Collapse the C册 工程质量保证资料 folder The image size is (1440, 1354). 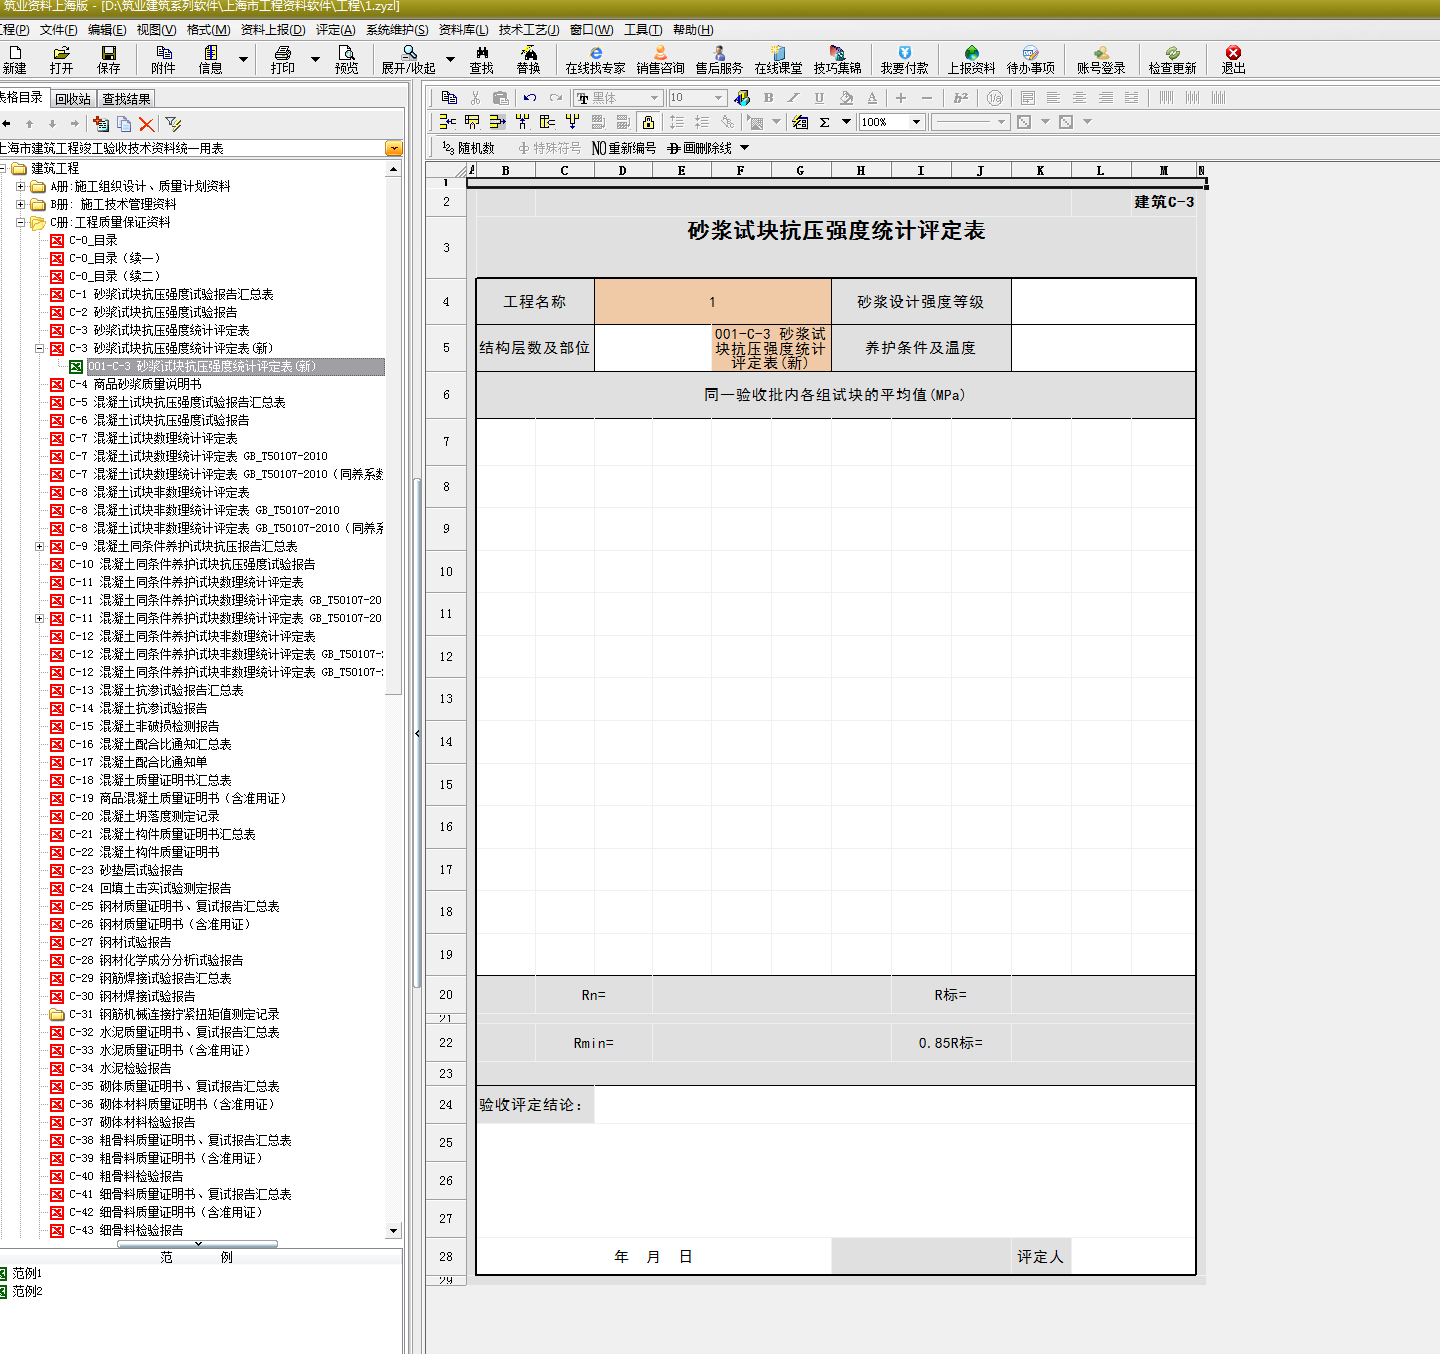point(21,222)
